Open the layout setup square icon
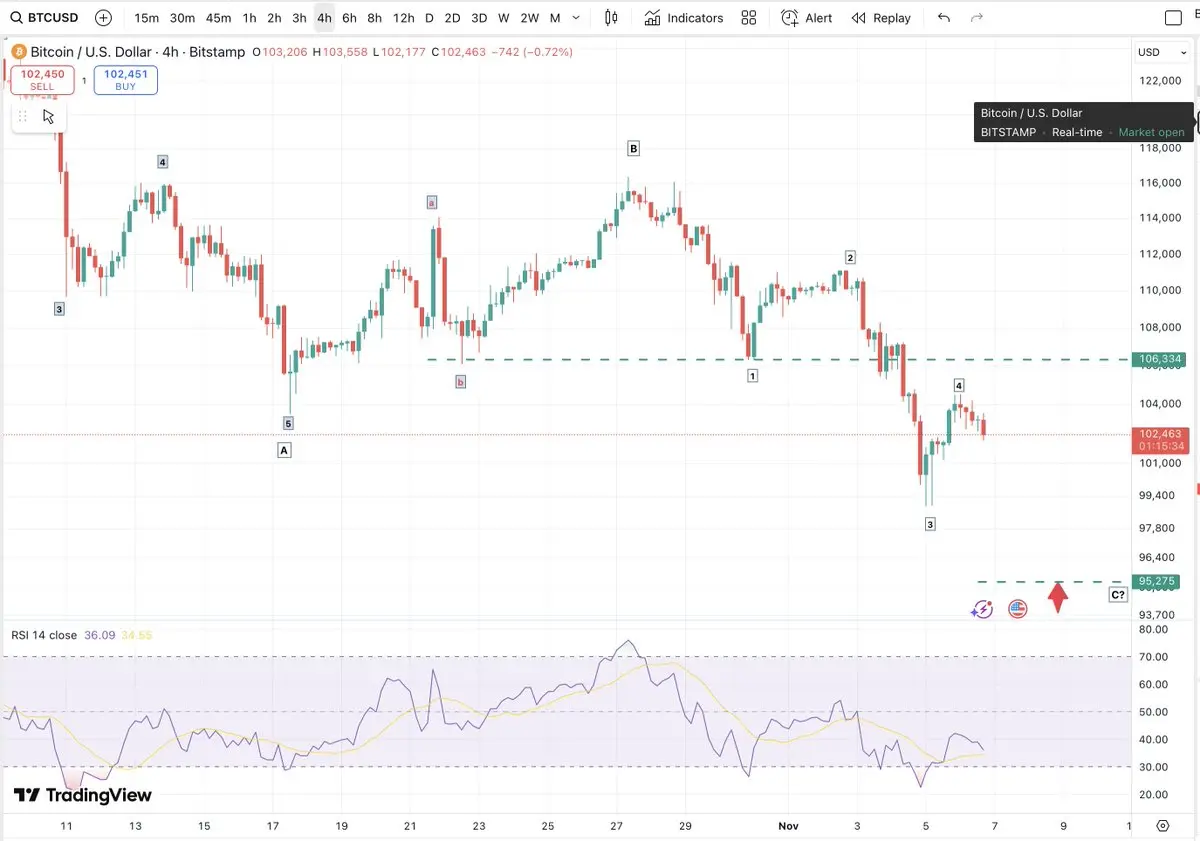The image size is (1200, 841). coord(1174,18)
